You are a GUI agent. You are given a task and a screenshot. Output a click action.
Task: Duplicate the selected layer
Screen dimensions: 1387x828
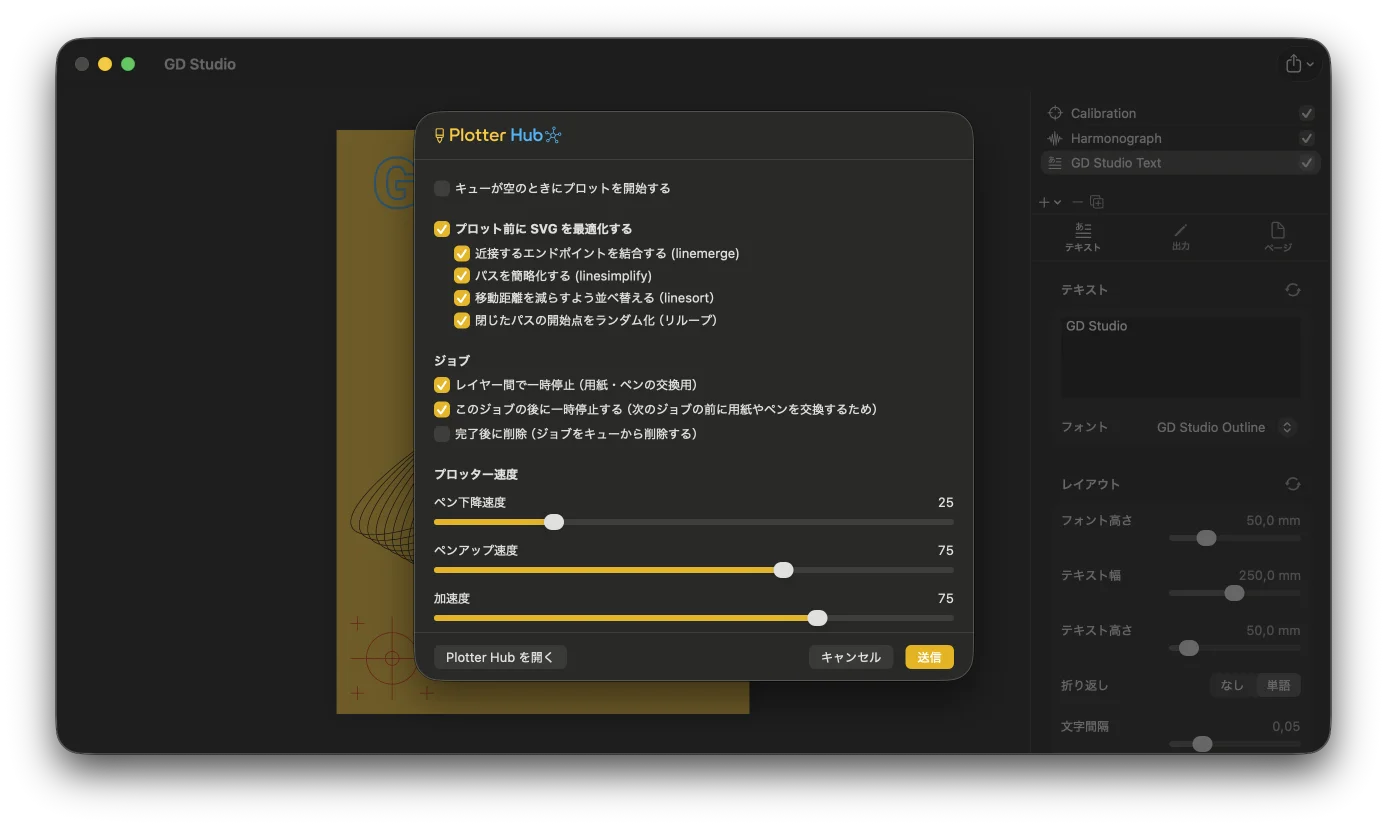point(1097,202)
